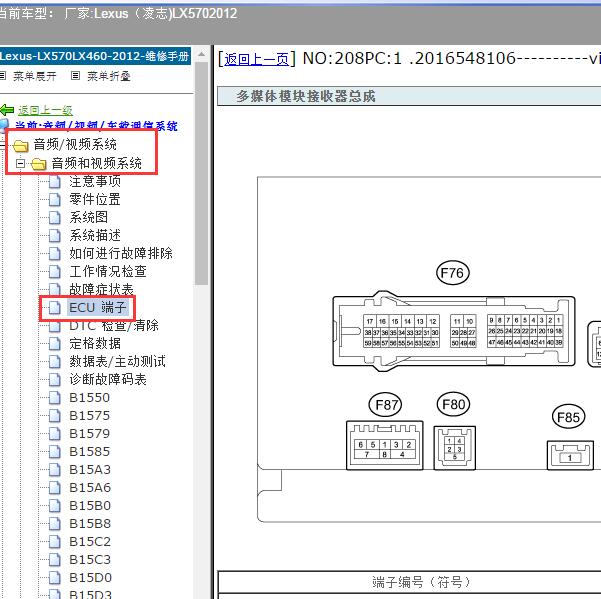Go back via 返回上一级 link
Screen dimensions: 601x599
pos(45,110)
